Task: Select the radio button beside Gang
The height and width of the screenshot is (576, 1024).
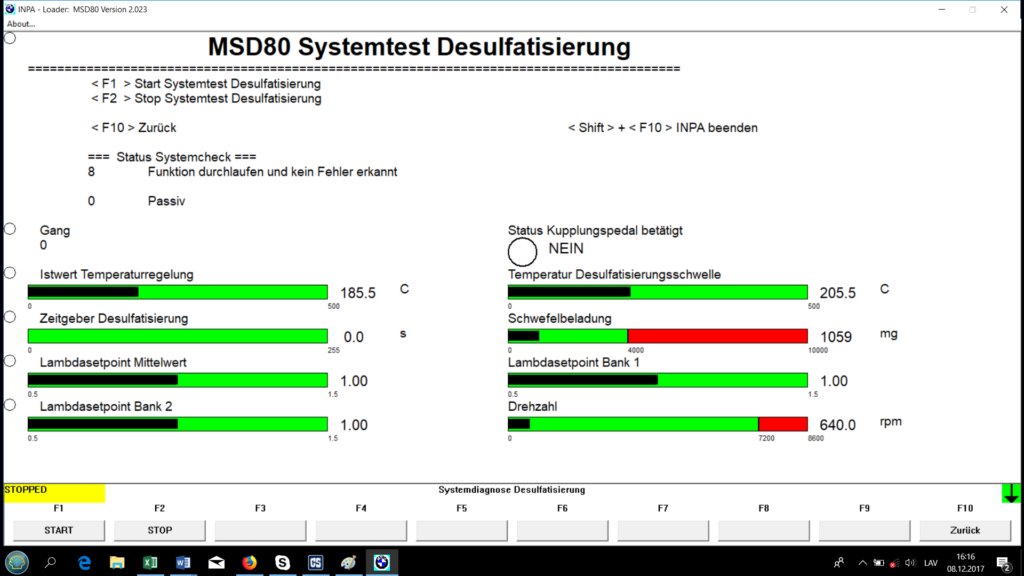Action: (x=10, y=229)
